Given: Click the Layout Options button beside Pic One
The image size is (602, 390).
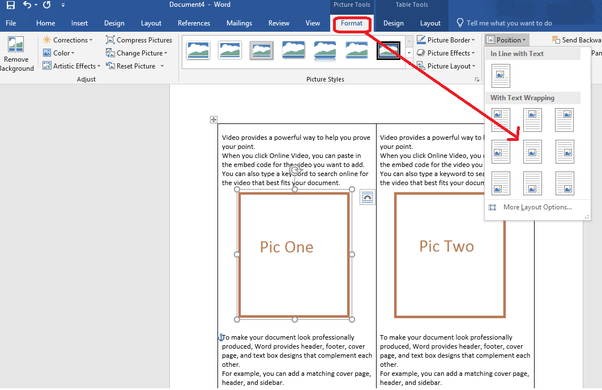Looking at the screenshot, I should [x=367, y=197].
